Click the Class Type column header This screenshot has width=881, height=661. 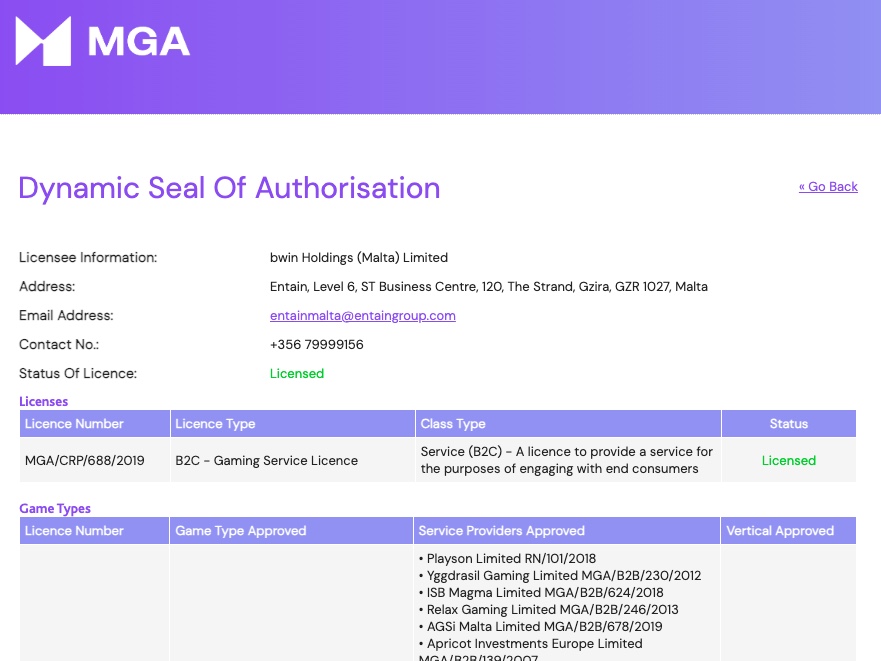[x=448, y=423]
